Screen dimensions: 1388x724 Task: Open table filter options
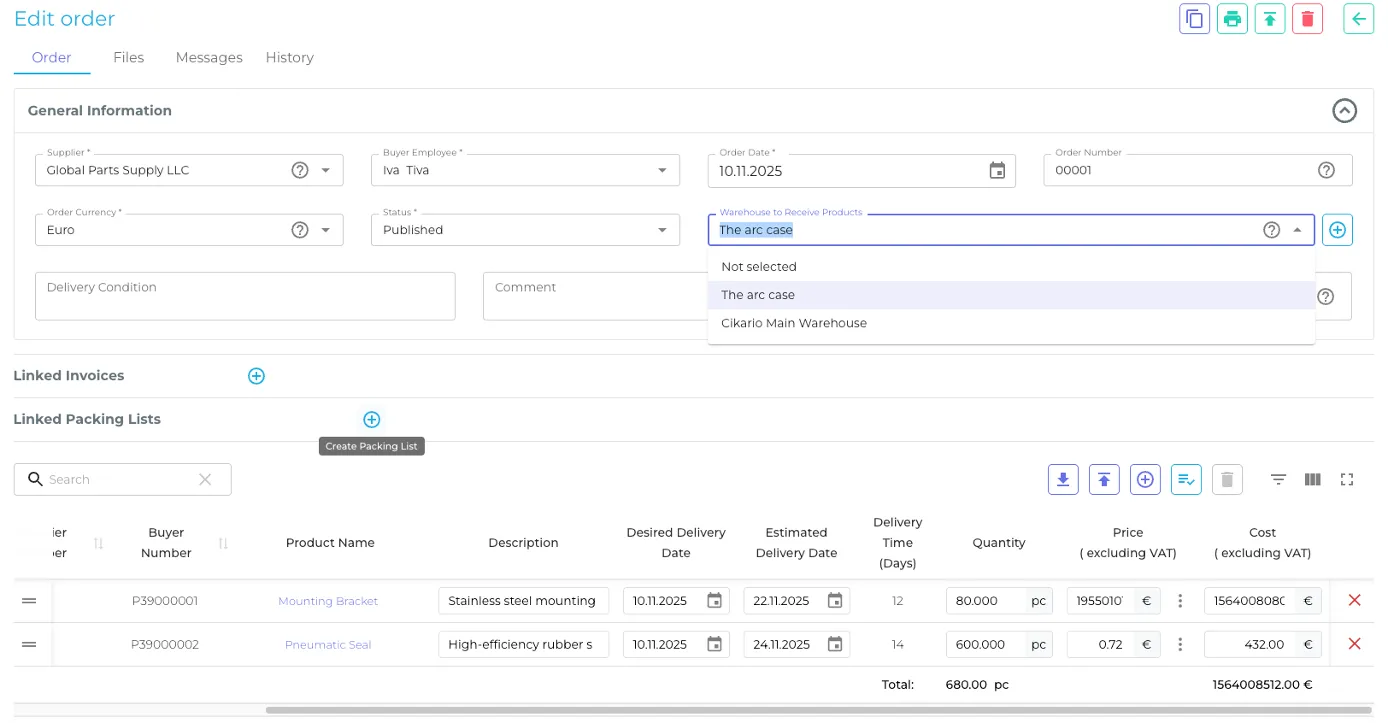[1278, 480]
